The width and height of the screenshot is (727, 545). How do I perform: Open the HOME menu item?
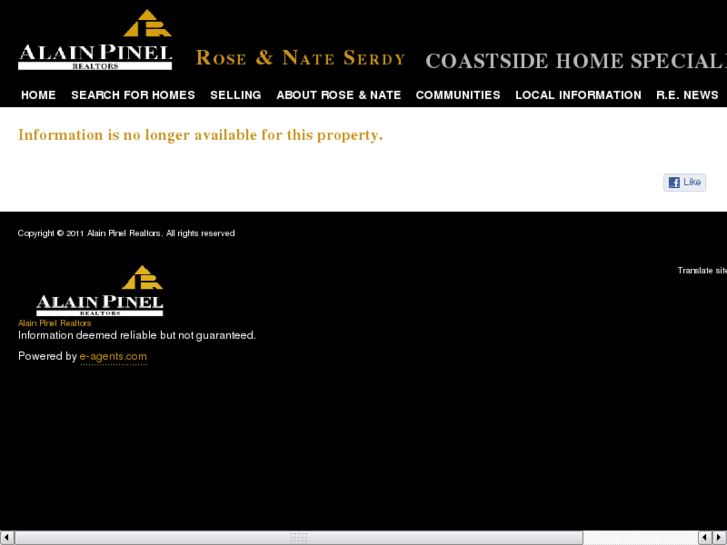pyautogui.click(x=38, y=95)
